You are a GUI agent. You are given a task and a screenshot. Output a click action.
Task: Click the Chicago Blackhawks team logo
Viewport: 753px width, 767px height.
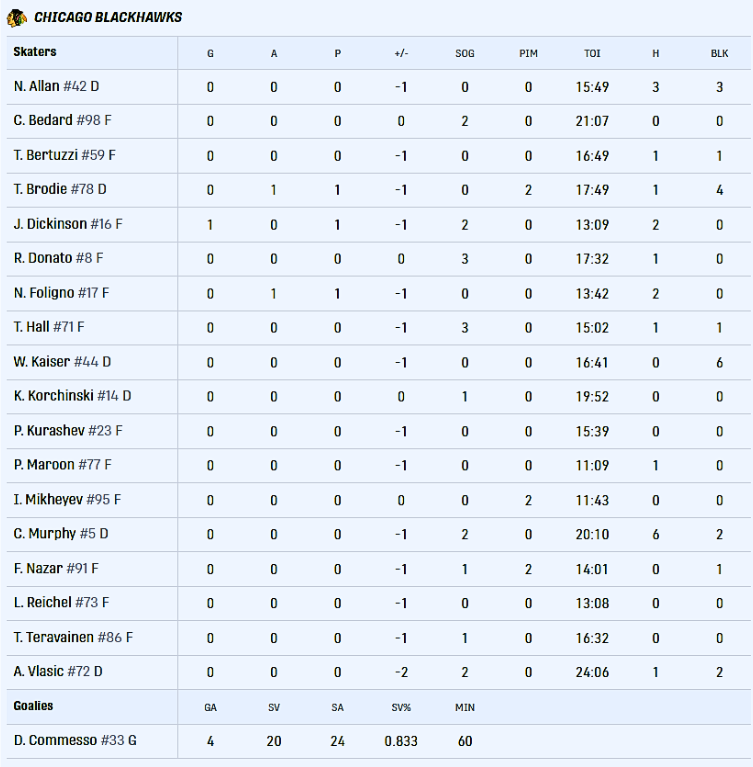point(17,18)
